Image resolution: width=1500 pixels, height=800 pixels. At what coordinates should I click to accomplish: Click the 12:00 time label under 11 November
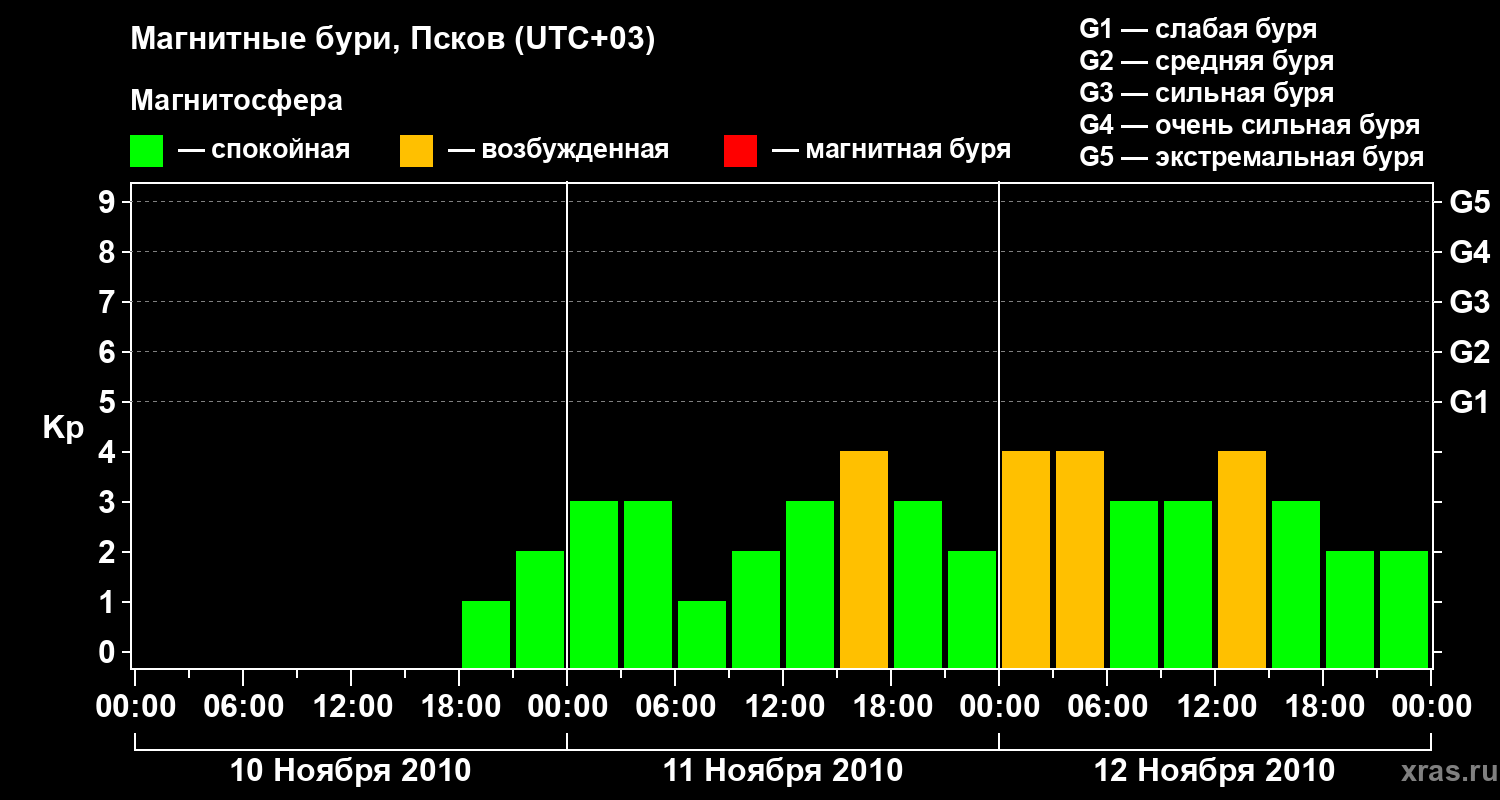[x=783, y=707]
